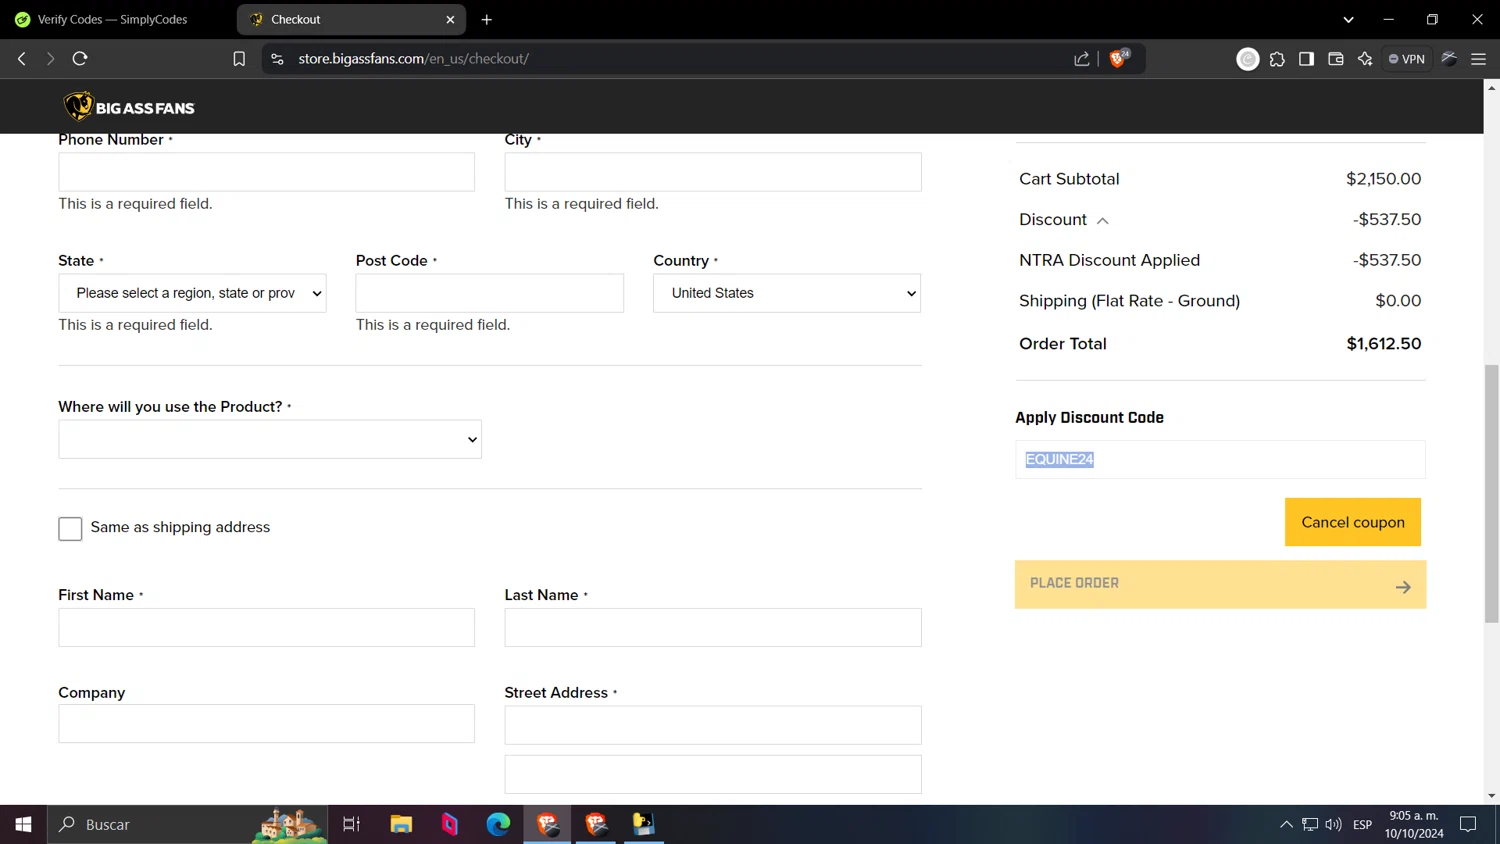Check 'Same as shipping address' box
1500x844 pixels.
[x=70, y=529]
